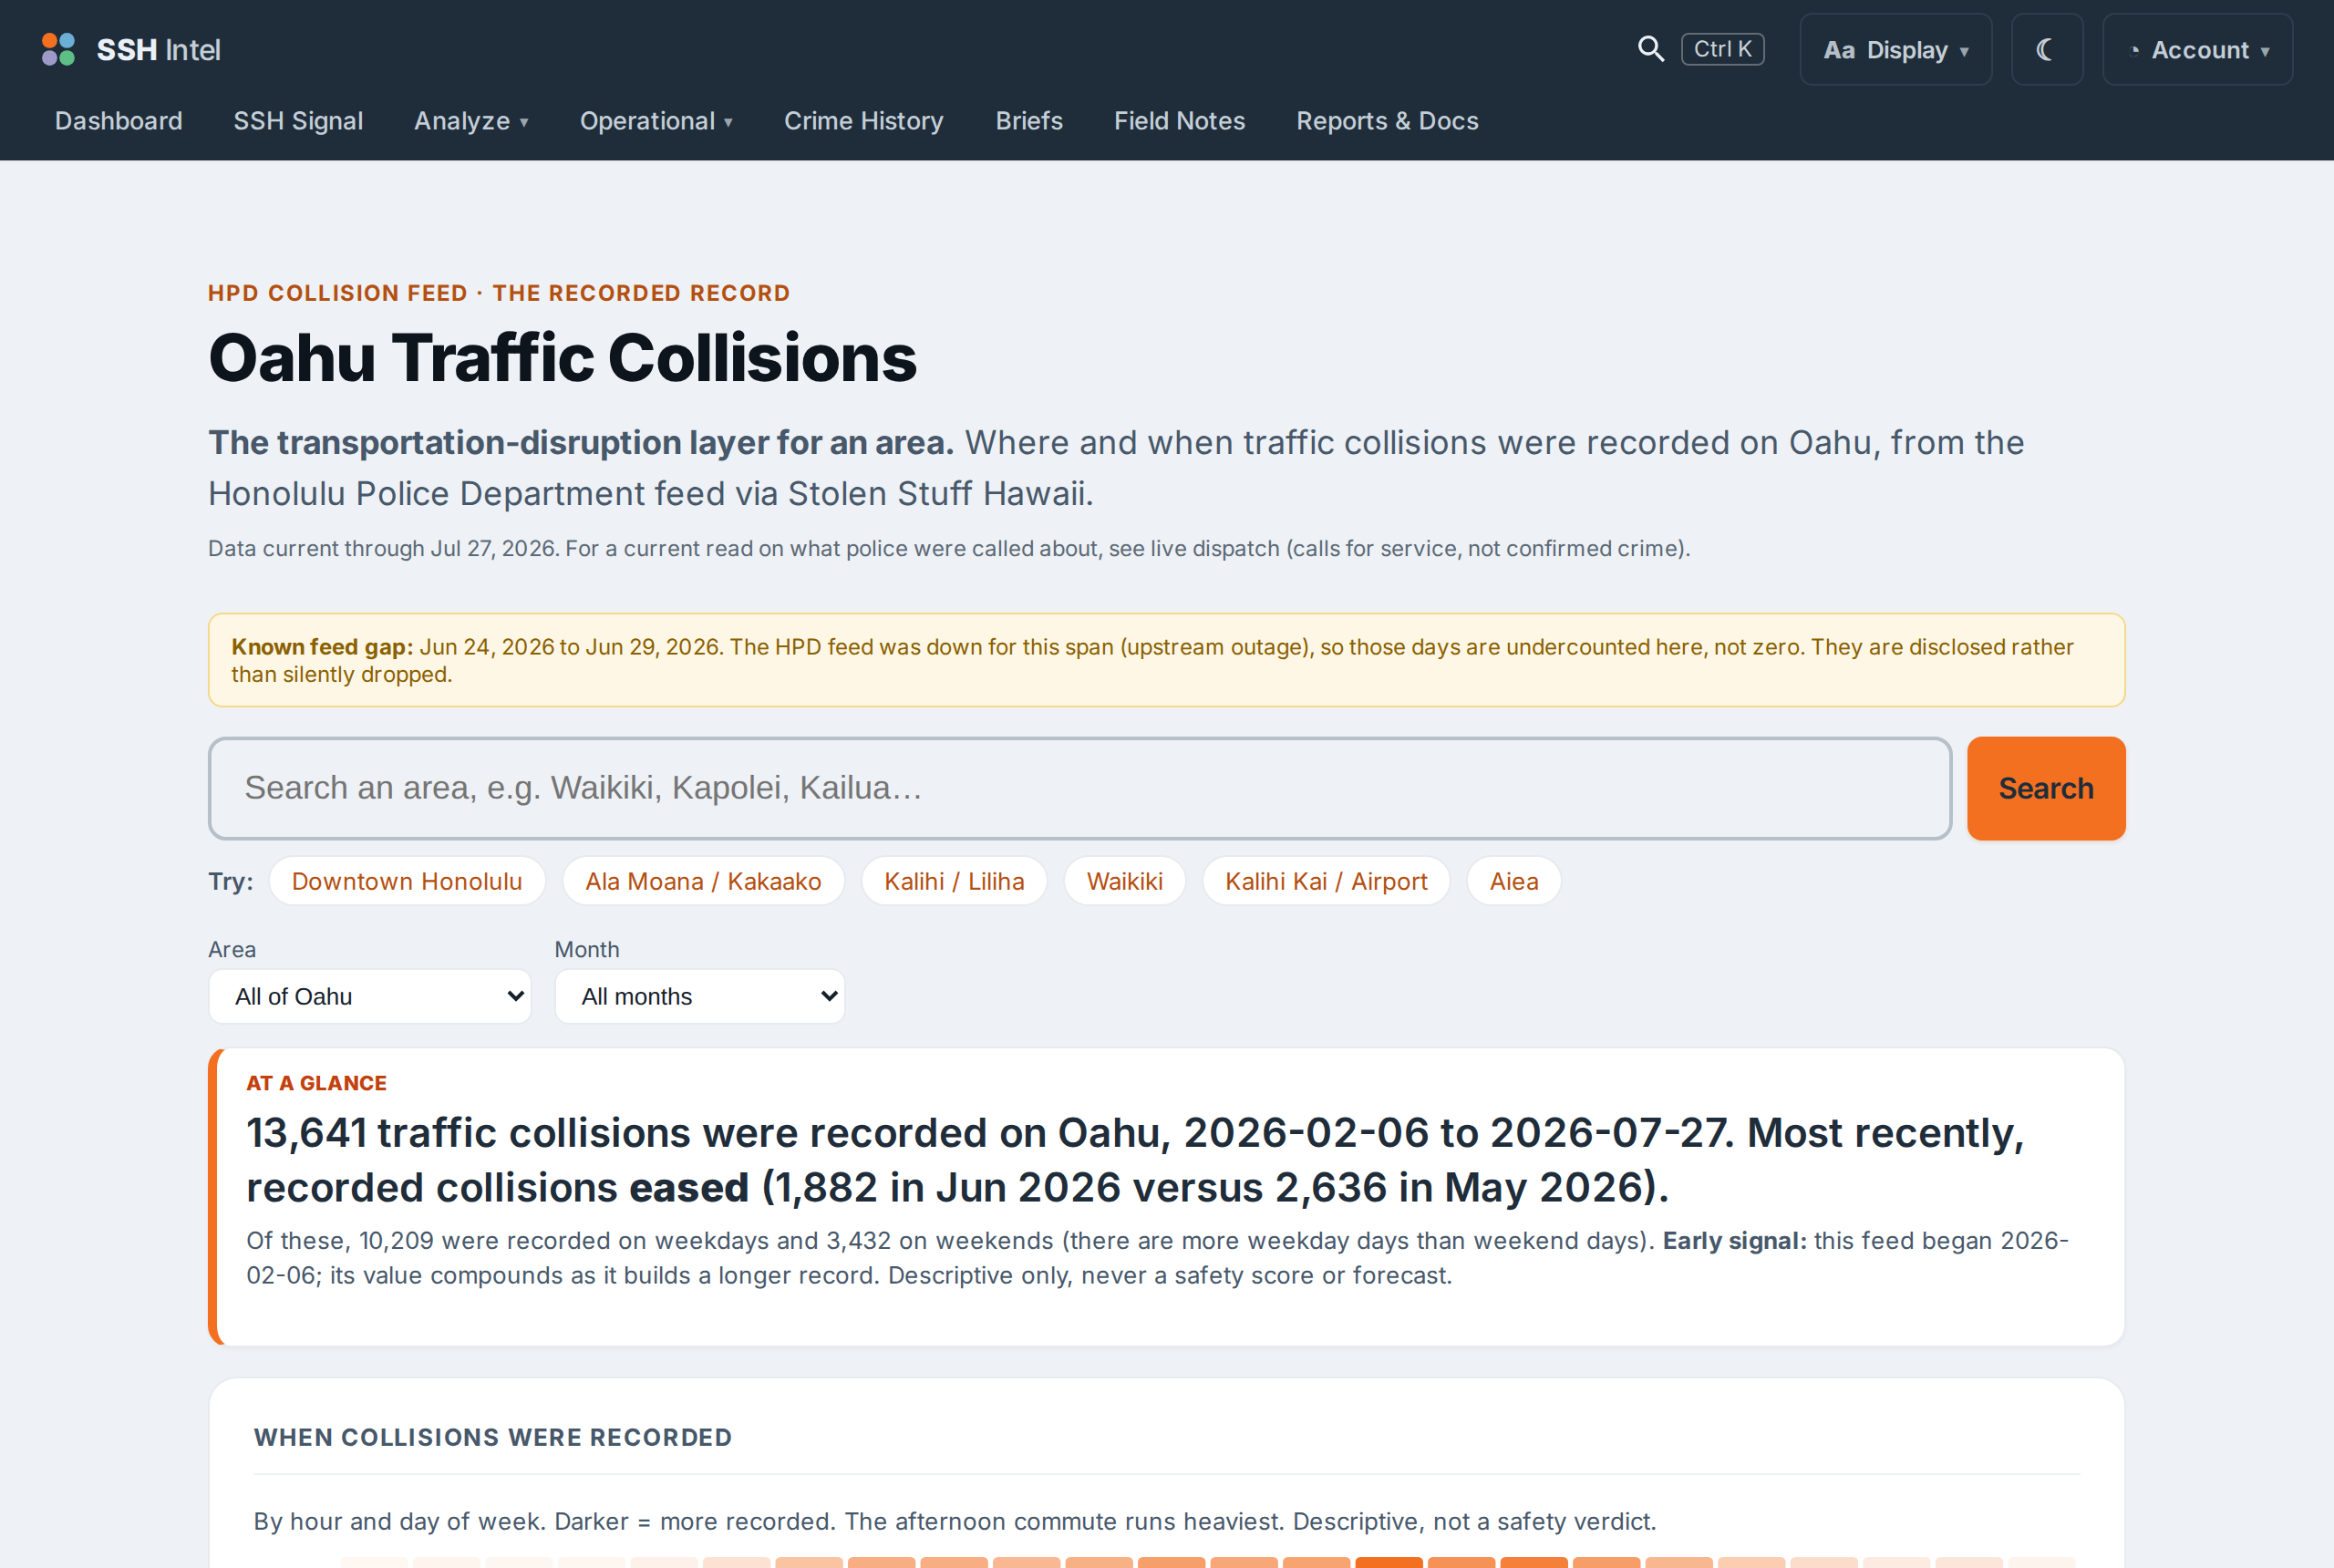
Task: Go to Reports & Docs
Action: [x=1387, y=121]
